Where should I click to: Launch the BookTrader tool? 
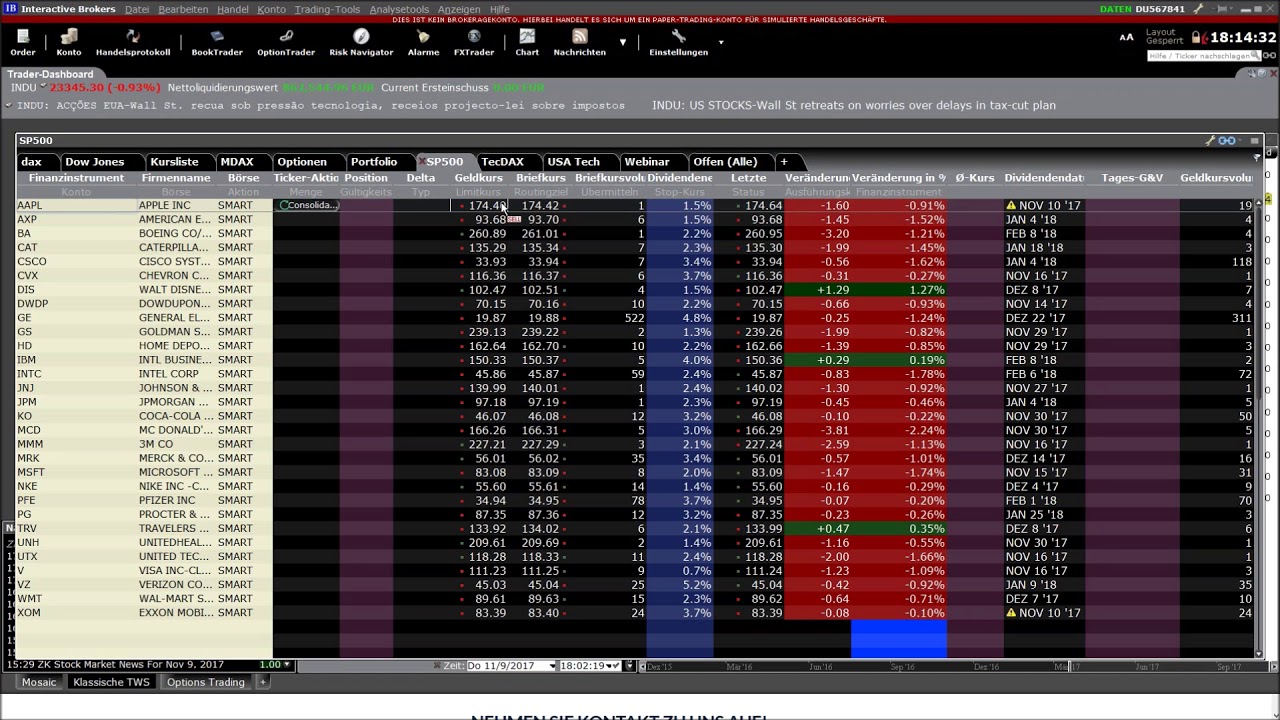(x=217, y=42)
